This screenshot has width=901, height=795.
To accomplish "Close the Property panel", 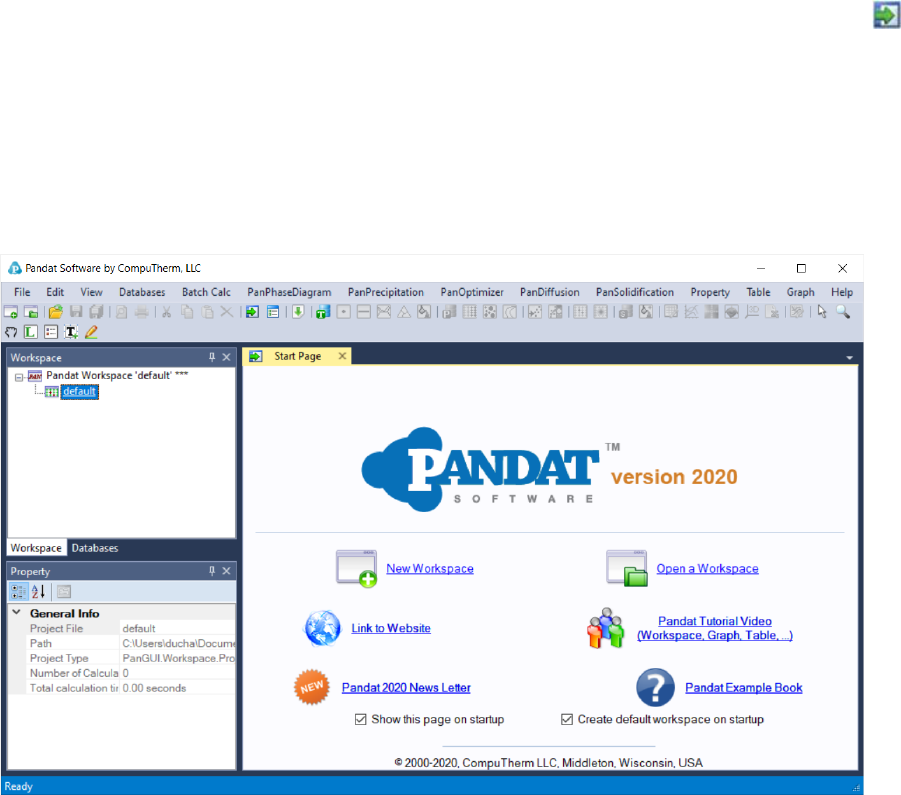I will [226, 571].
